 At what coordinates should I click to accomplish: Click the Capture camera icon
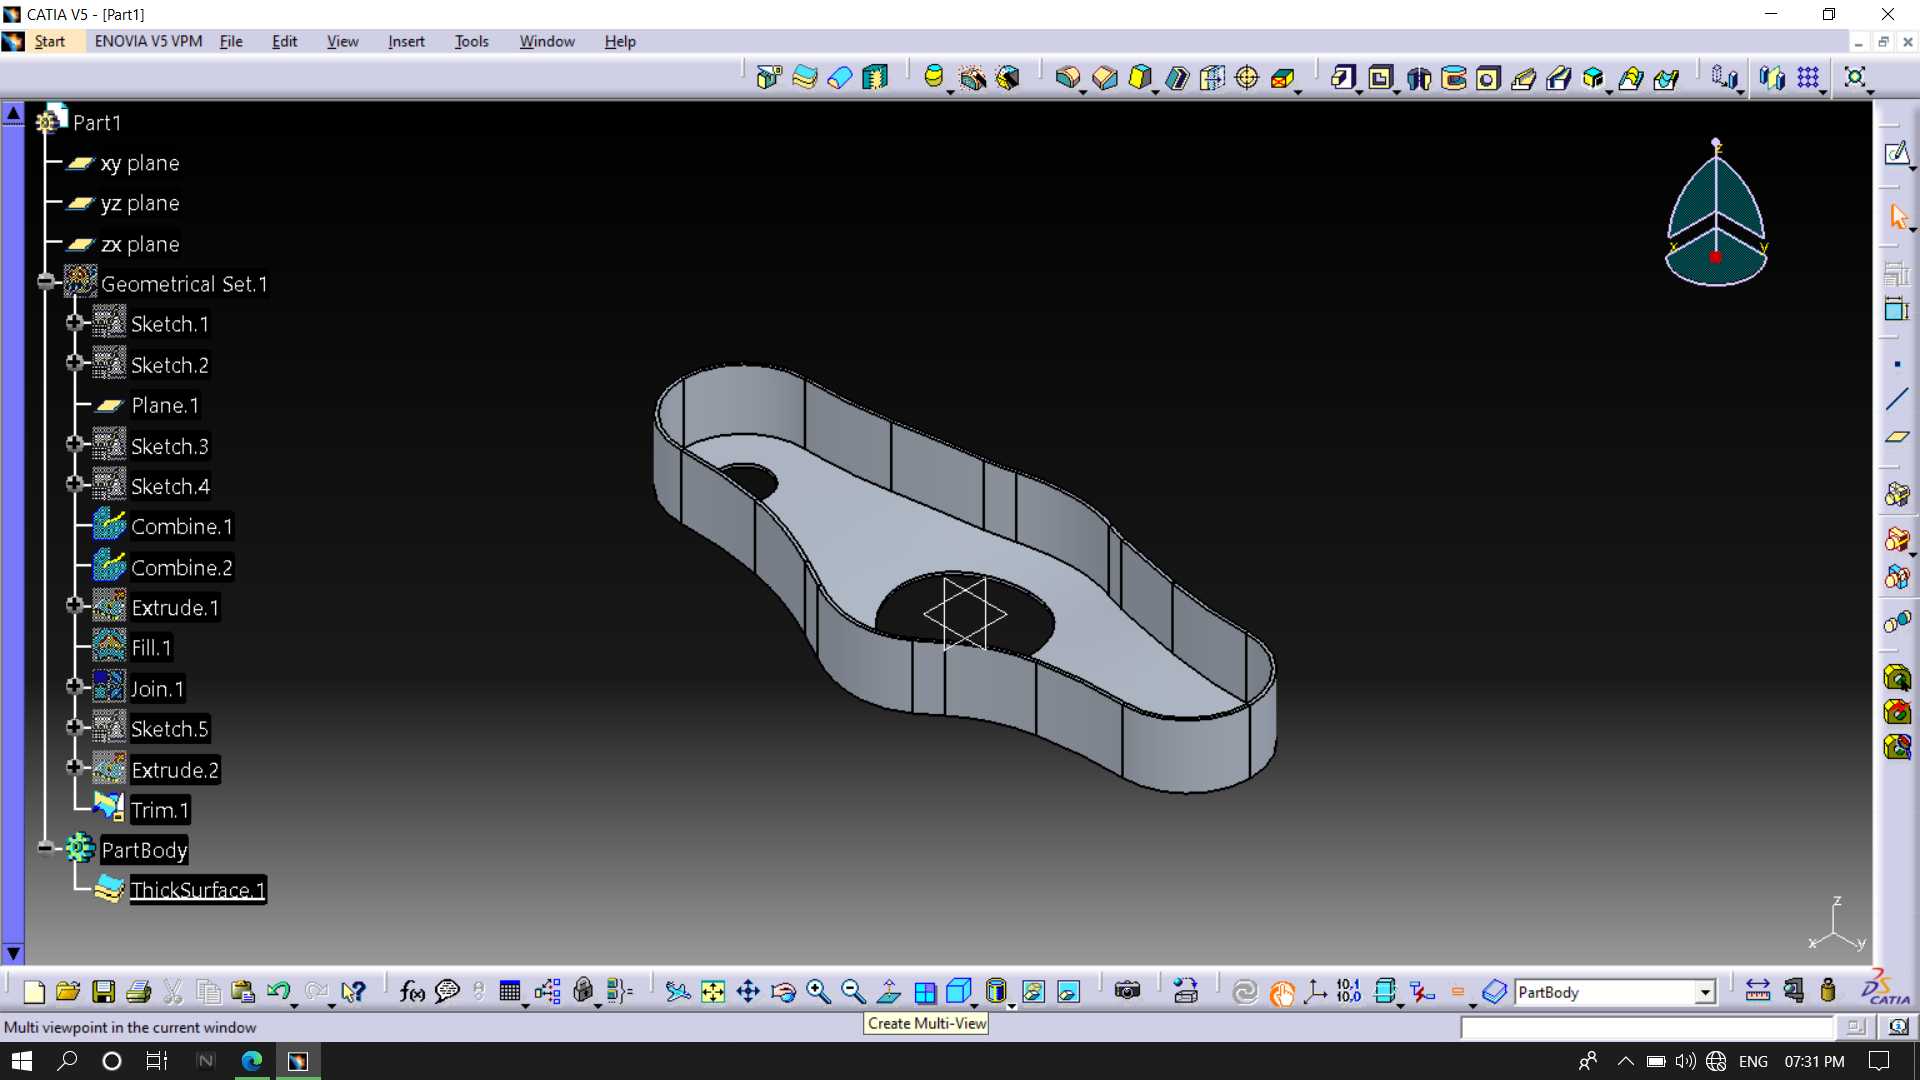point(1127,992)
